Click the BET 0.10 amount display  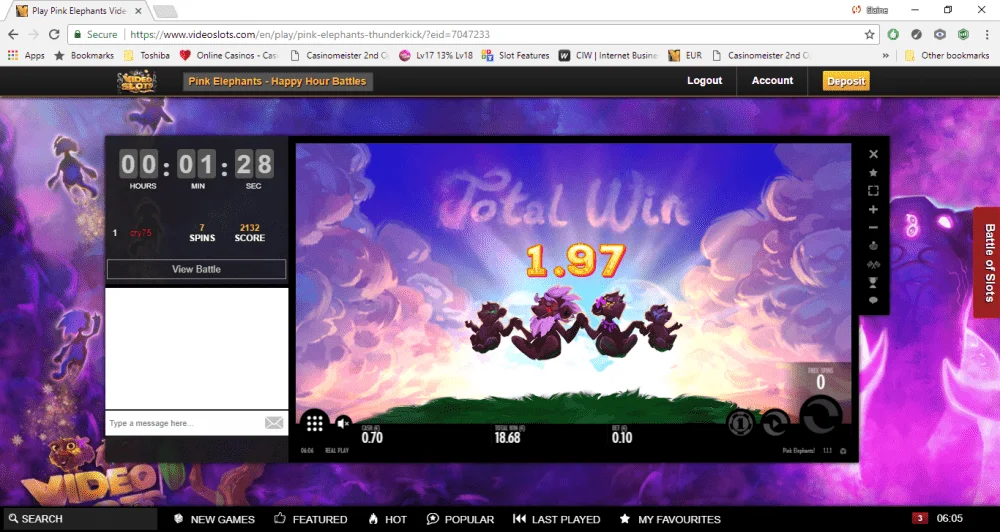tap(622, 434)
